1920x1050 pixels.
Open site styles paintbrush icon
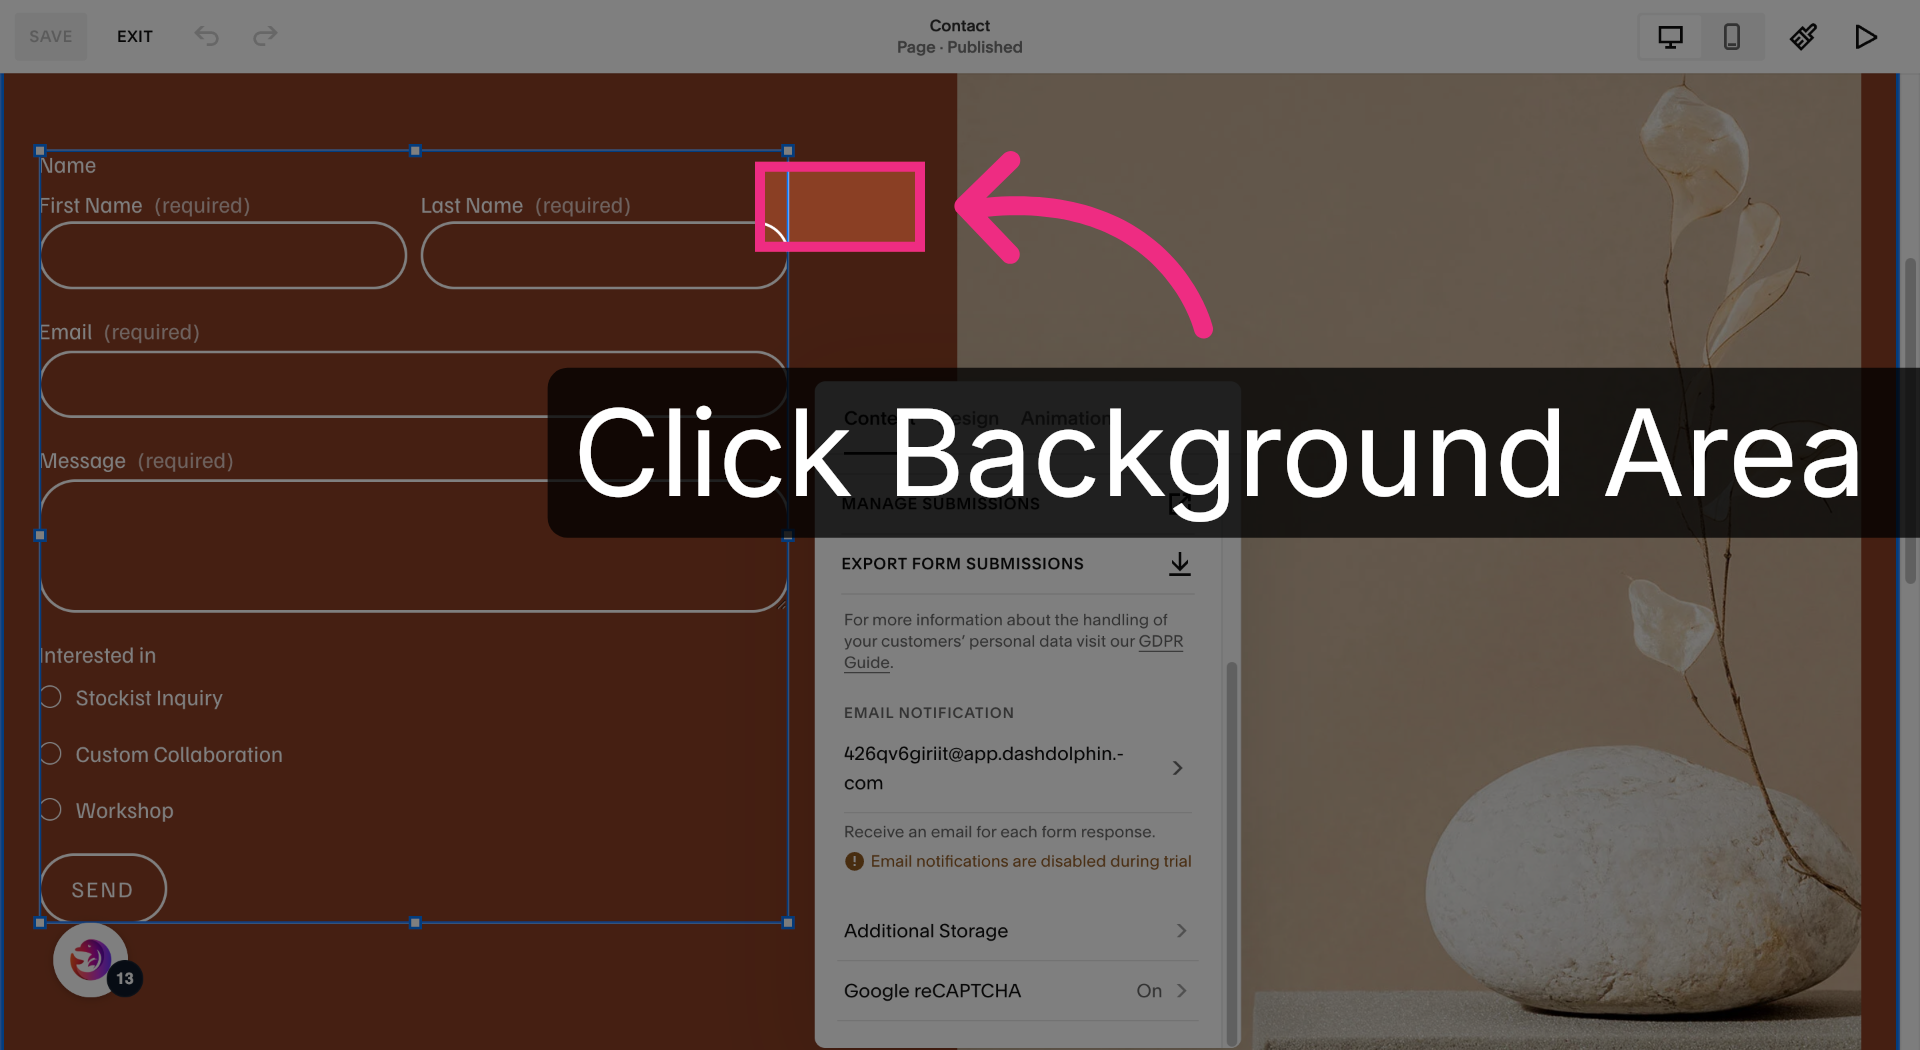pyautogui.click(x=1803, y=37)
